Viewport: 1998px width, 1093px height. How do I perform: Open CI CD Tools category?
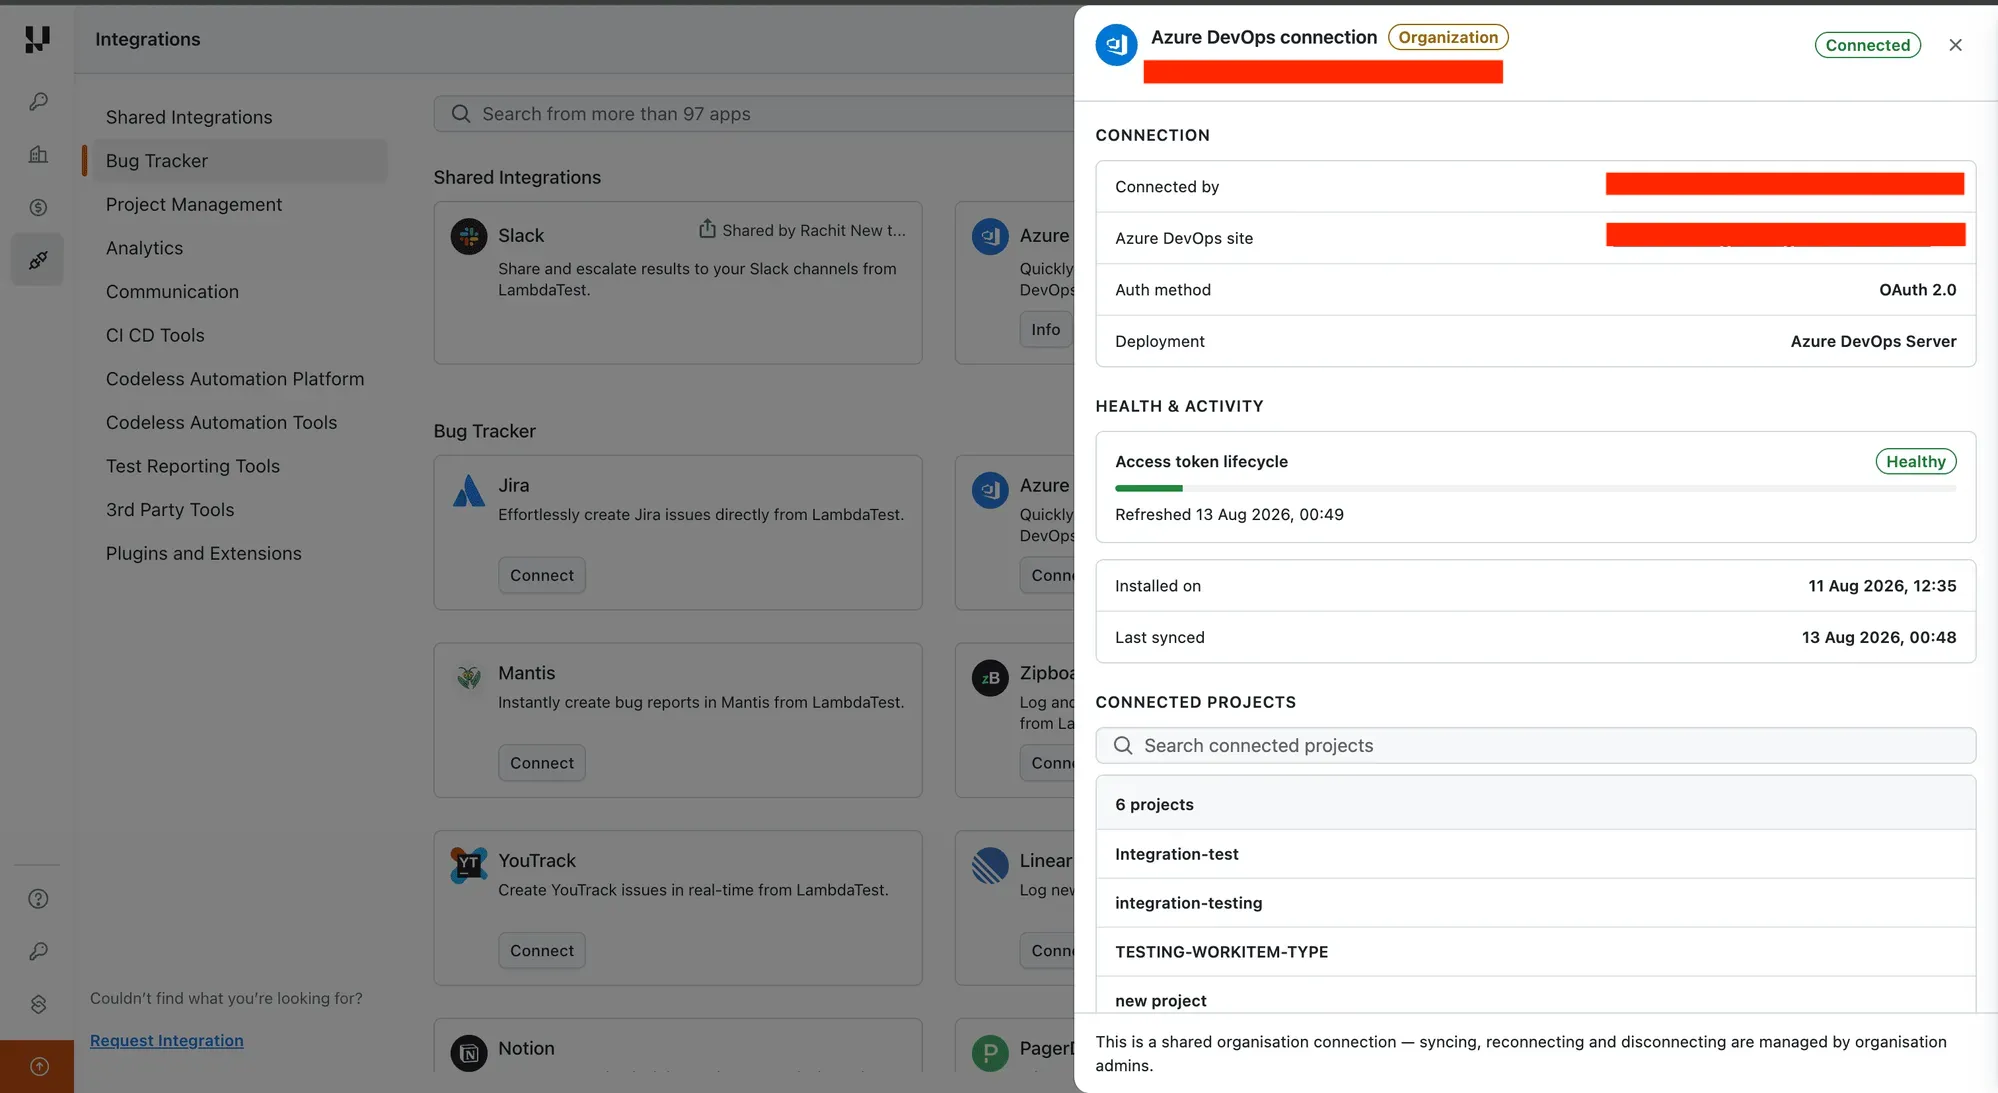click(x=155, y=335)
